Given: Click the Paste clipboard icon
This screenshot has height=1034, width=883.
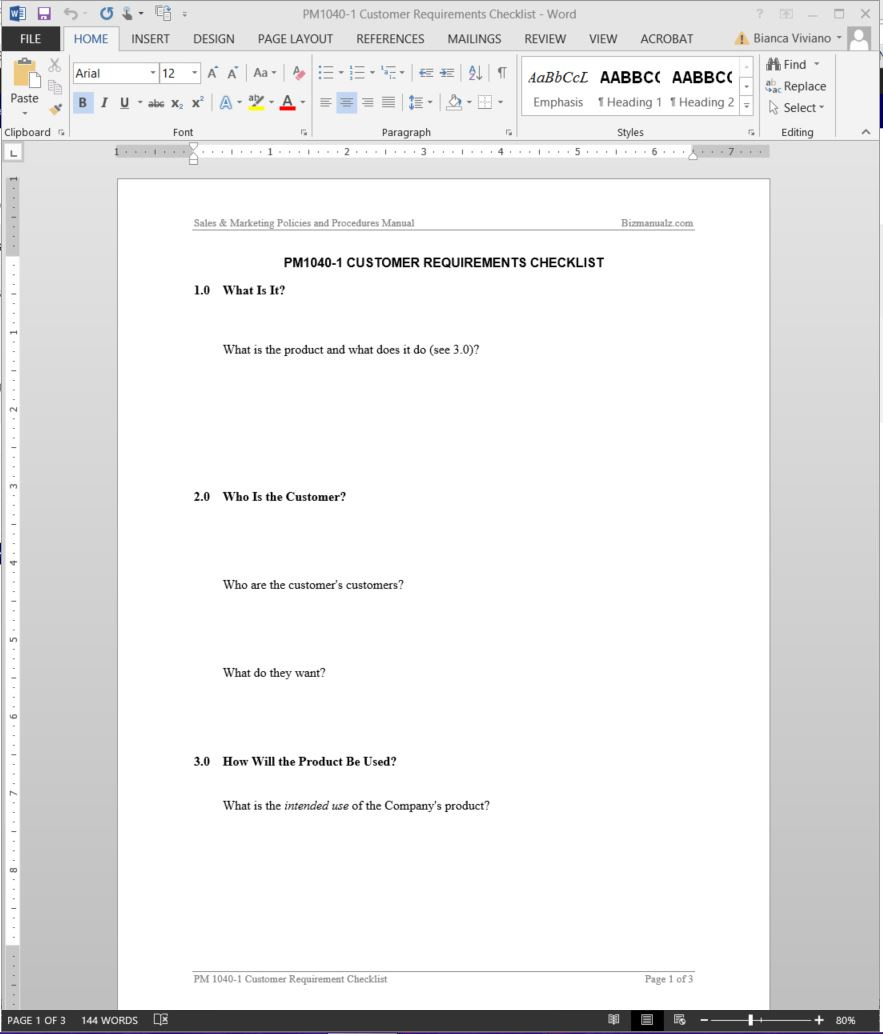Looking at the screenshot, I should tap(25, 73).
